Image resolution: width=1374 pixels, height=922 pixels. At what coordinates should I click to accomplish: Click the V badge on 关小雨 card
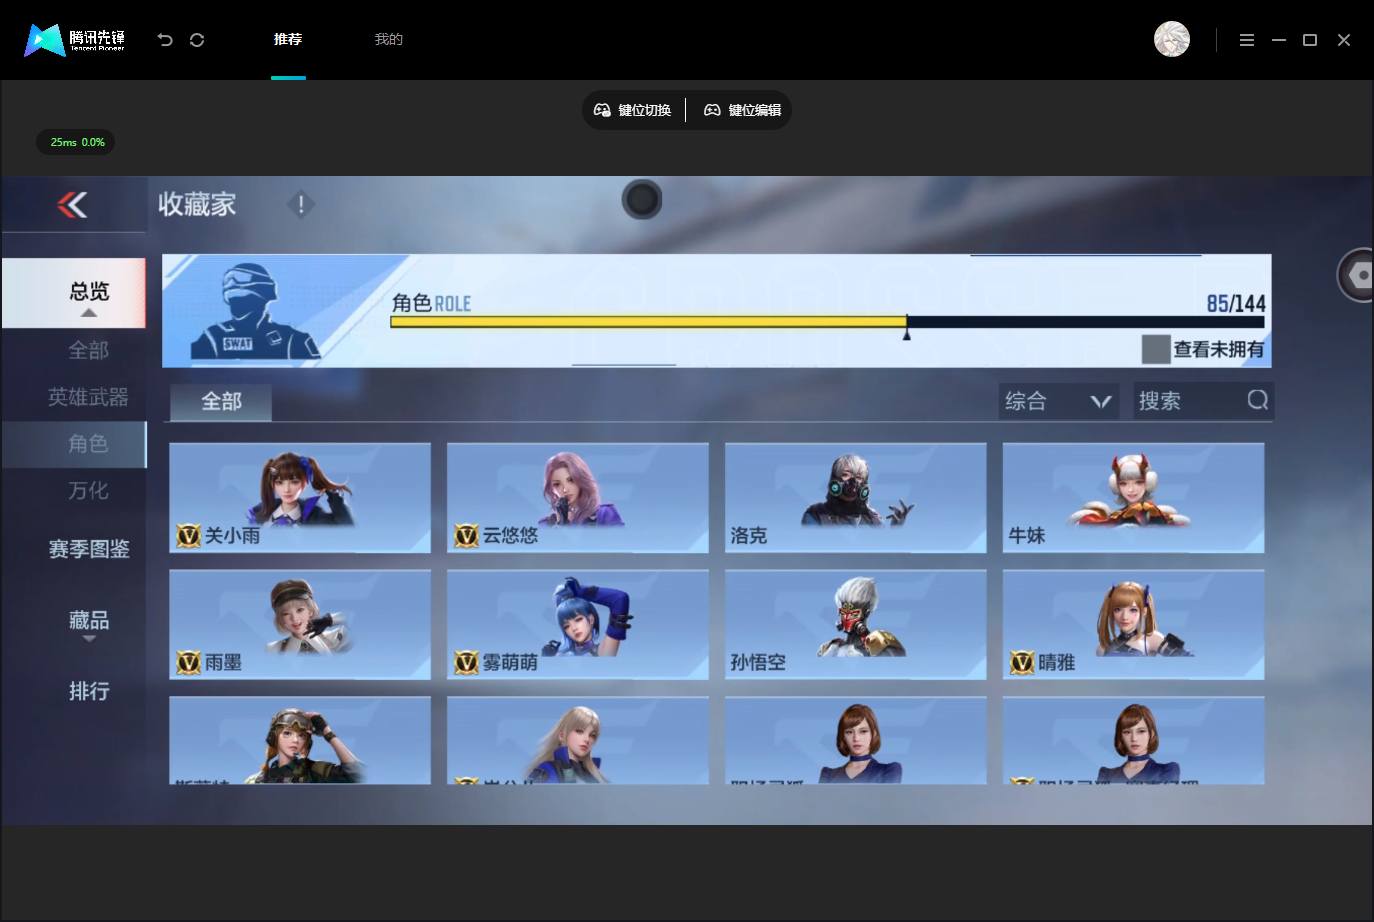tap(188, 536)
